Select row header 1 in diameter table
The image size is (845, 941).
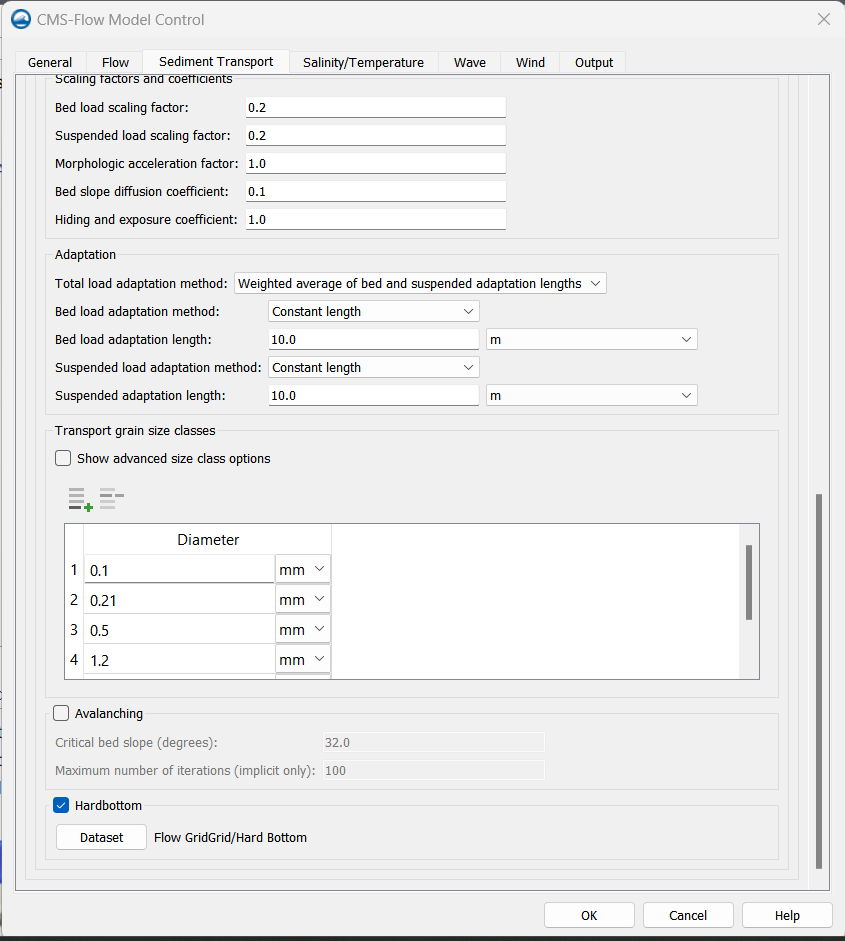(74, 570)
